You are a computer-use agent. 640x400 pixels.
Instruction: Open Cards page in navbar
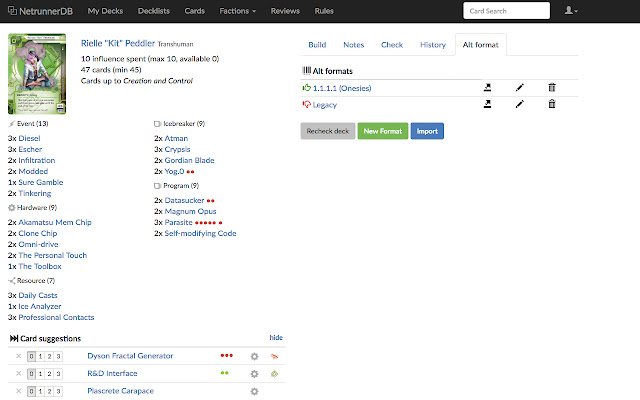(x=194, y=11)
